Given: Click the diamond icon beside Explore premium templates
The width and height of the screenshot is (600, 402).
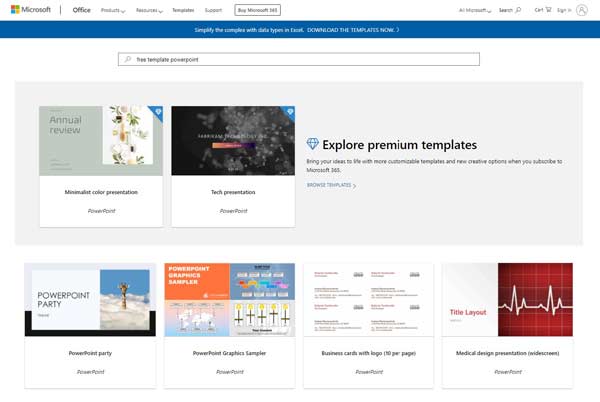Looking at the screenshot, I should [313, 144].
